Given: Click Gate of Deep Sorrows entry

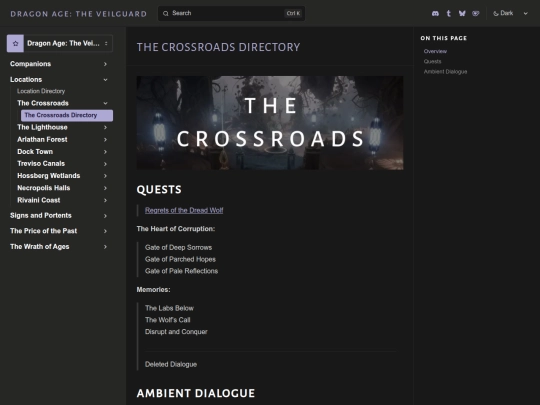Looking at the screenshot, I should [178, 248].
